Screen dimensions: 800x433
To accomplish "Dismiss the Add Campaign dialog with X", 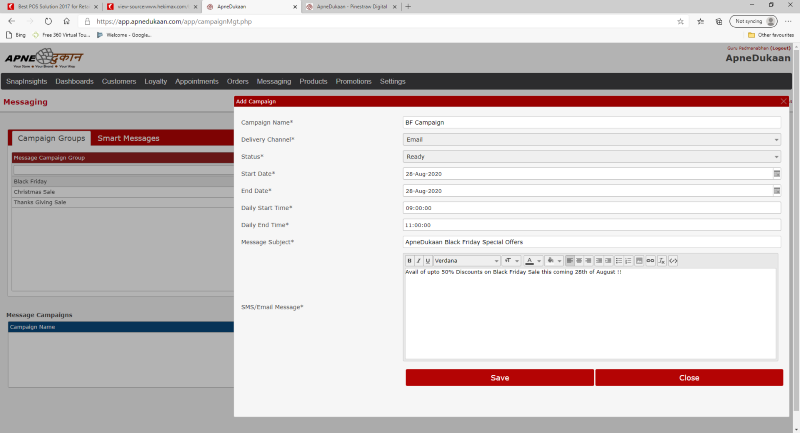I will (x=783, y=101).
